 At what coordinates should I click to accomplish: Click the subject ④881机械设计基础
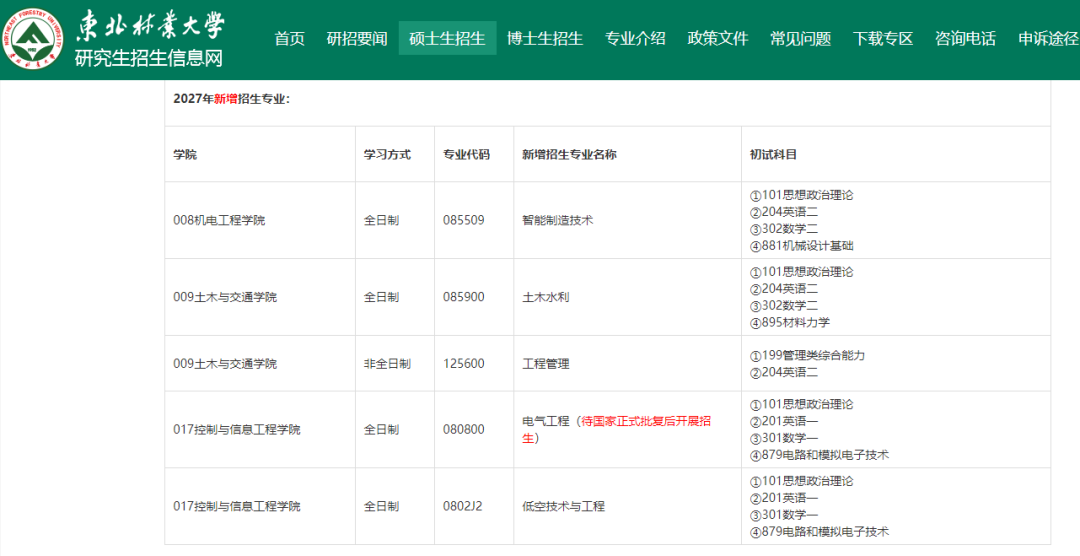(x=802, y=246)
